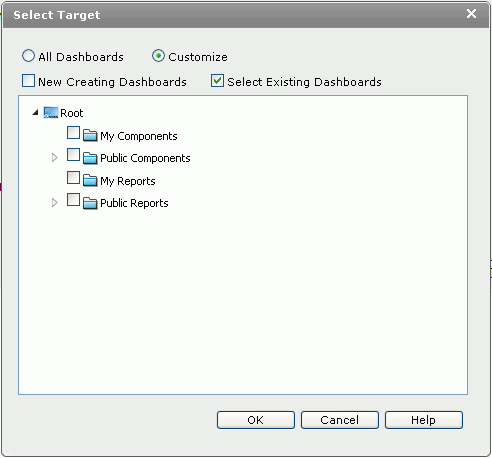The width and height of the screenshot is (492, 458).
Task: Close the Select Target dialog
Action: click(x=471, y=14)
